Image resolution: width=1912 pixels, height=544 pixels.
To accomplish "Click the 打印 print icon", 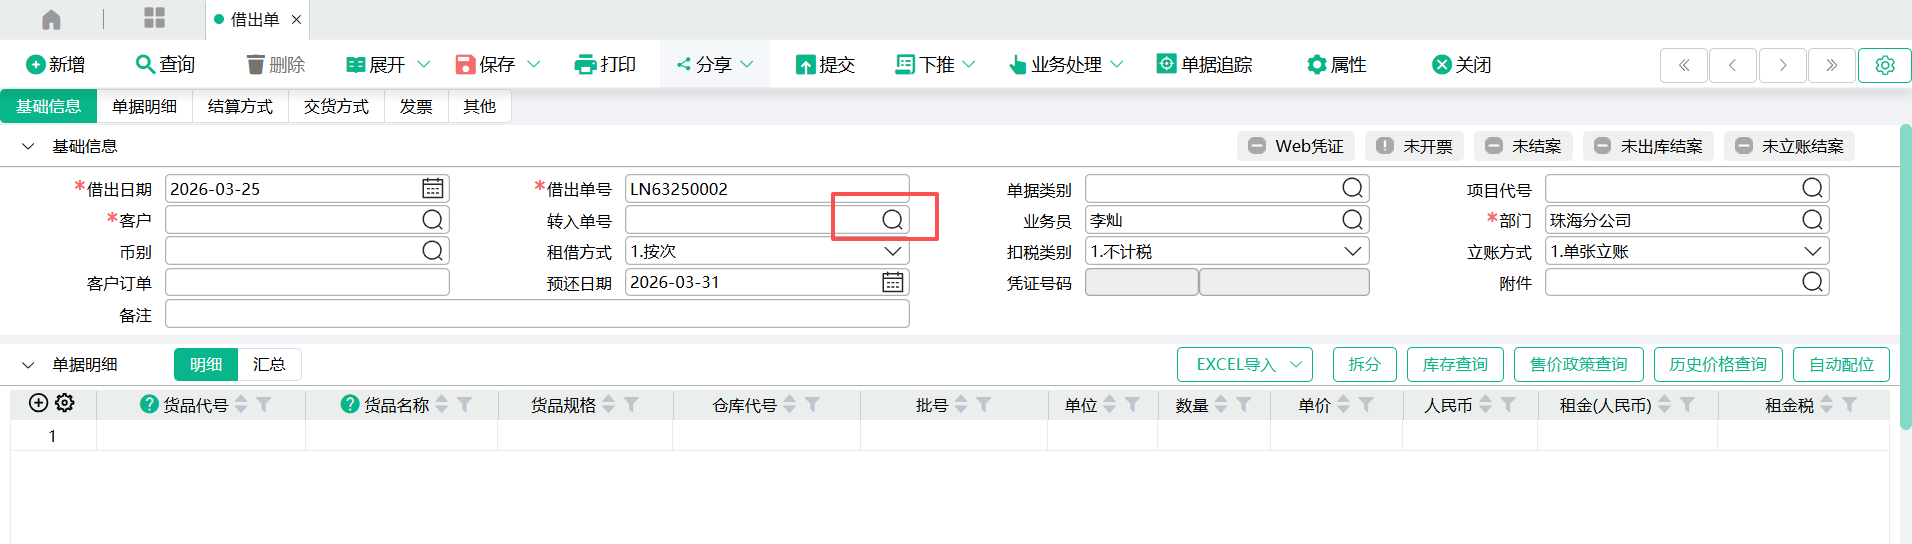I will tap(585, 65).
